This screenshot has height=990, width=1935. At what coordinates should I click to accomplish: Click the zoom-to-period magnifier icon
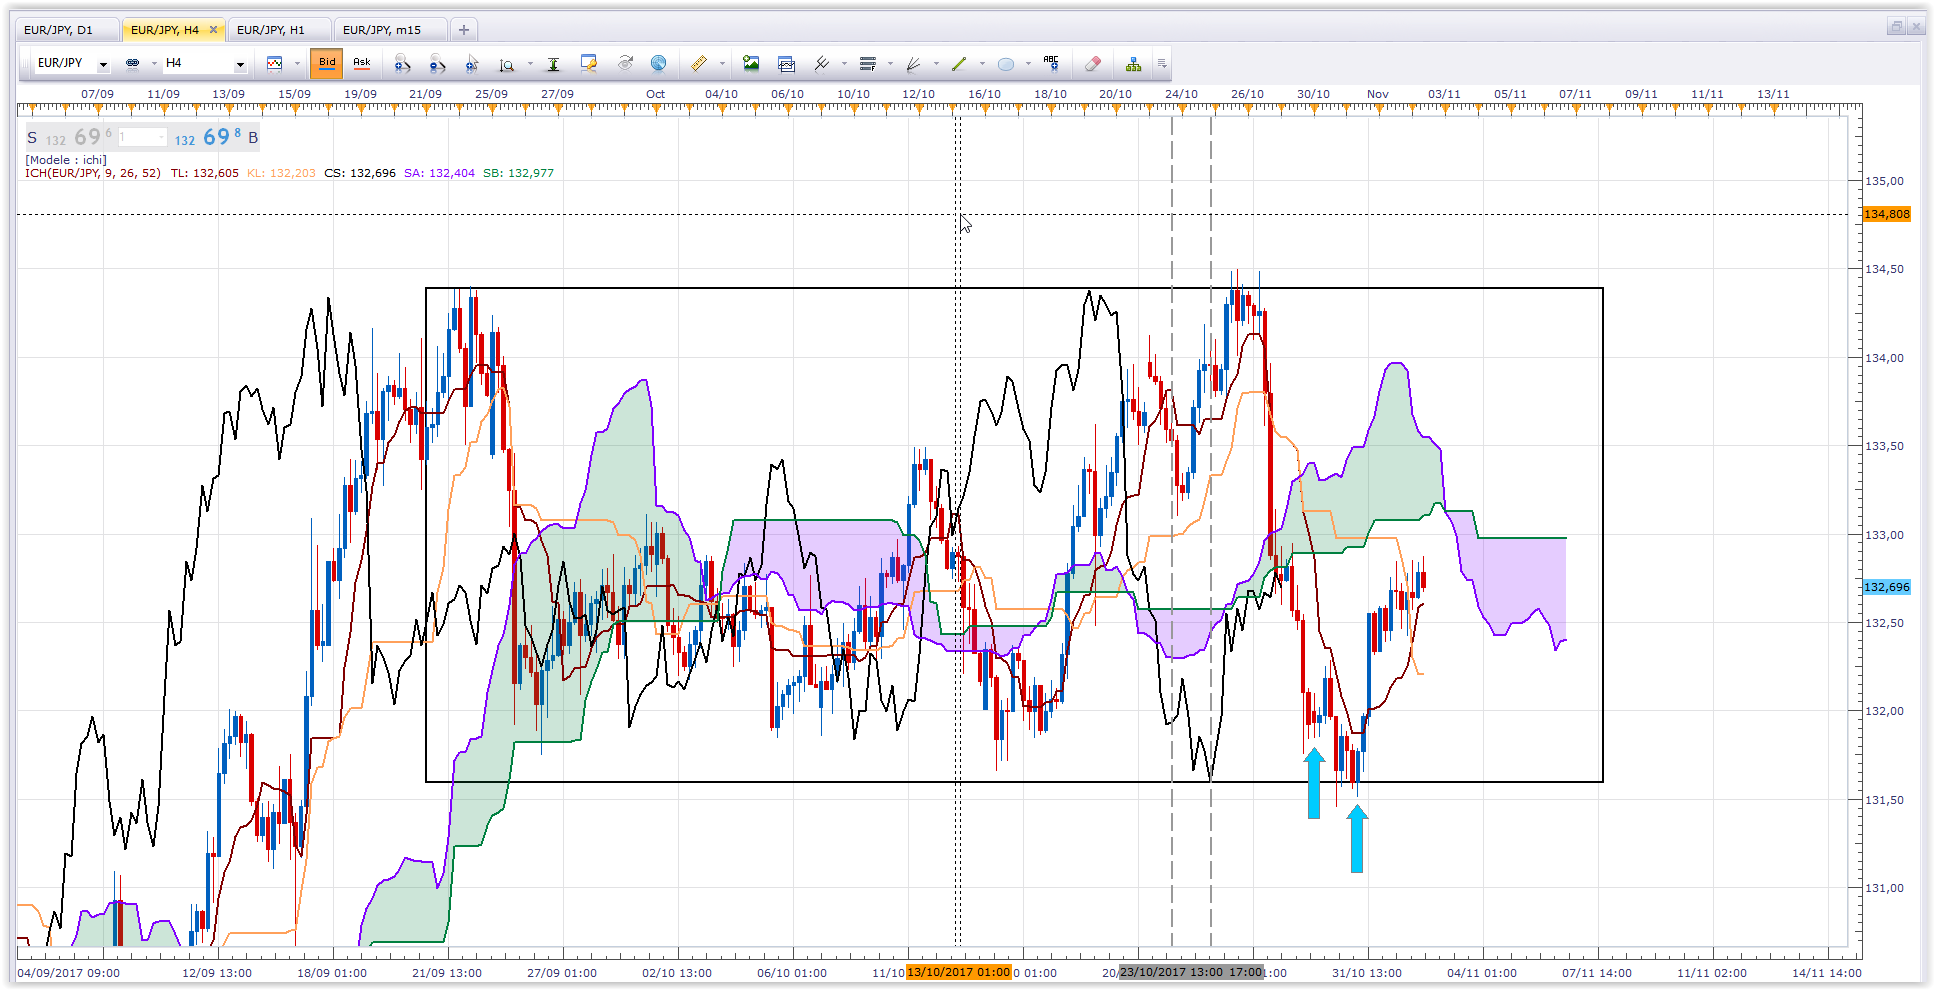tap(507, 64)
